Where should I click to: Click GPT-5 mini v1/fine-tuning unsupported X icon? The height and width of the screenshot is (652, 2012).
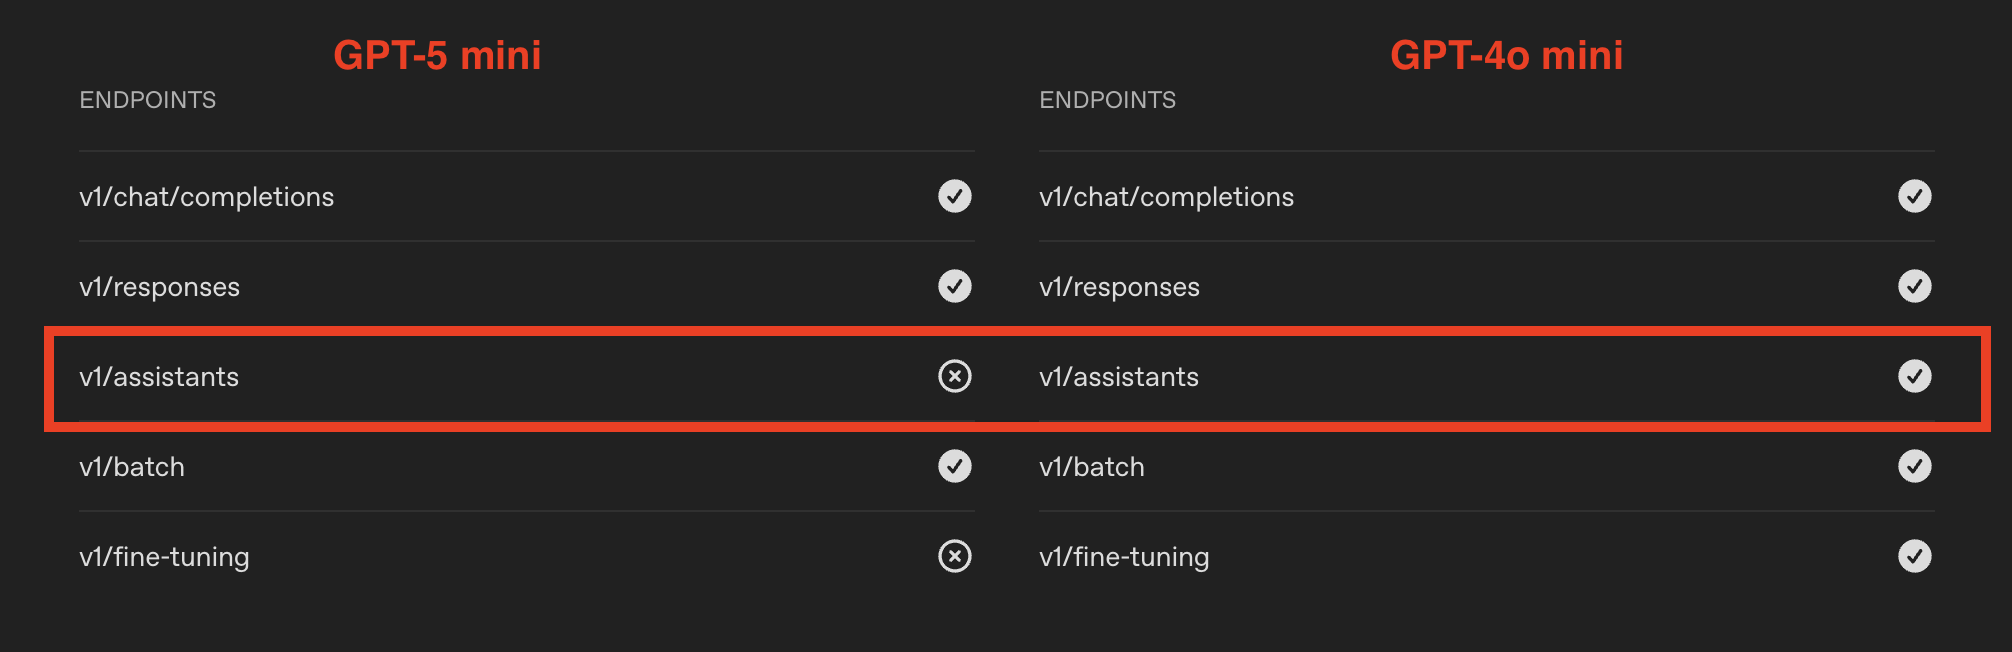coord(955,556)
